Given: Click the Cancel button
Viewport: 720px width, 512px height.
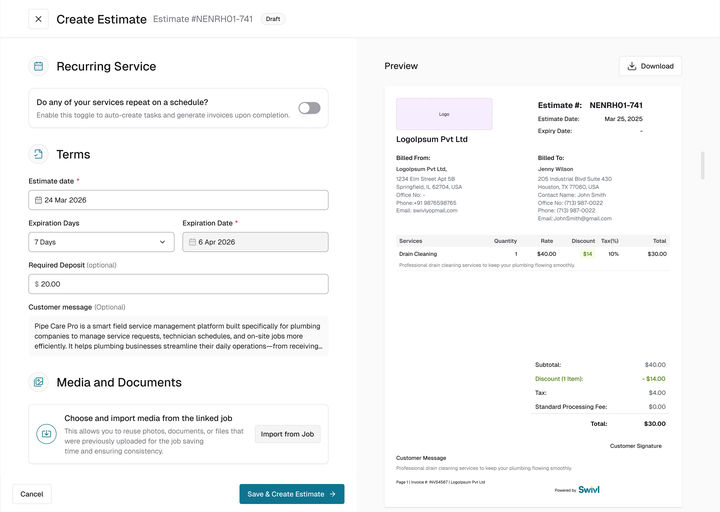Looking at the screenshot, I should click(x=32, y=494).
